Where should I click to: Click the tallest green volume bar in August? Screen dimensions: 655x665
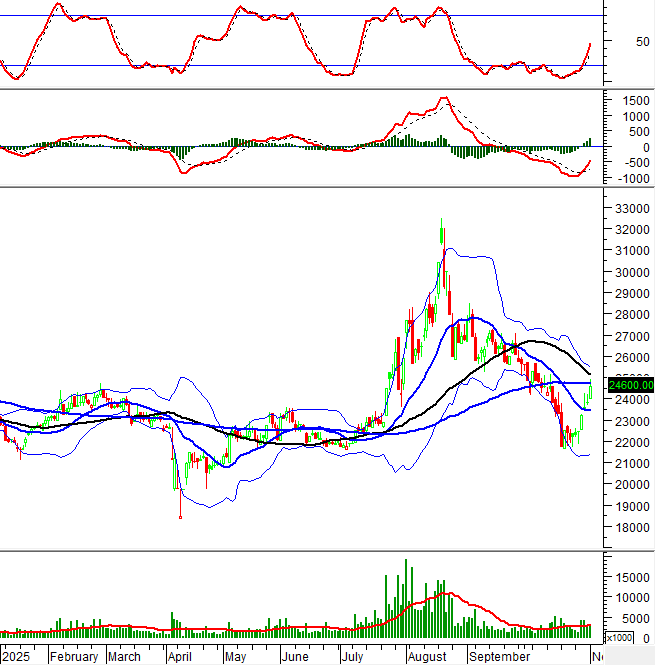point(406,598)
